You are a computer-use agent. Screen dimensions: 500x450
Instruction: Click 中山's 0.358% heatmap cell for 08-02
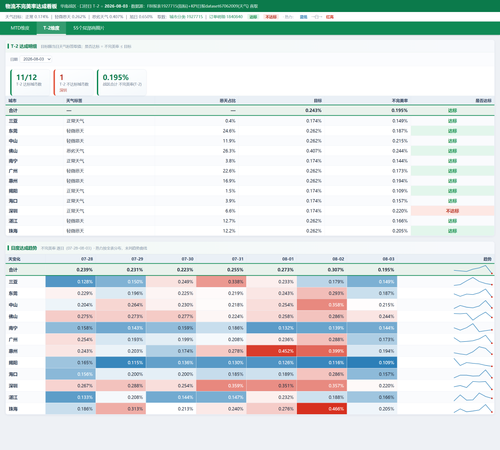(322, 305)
